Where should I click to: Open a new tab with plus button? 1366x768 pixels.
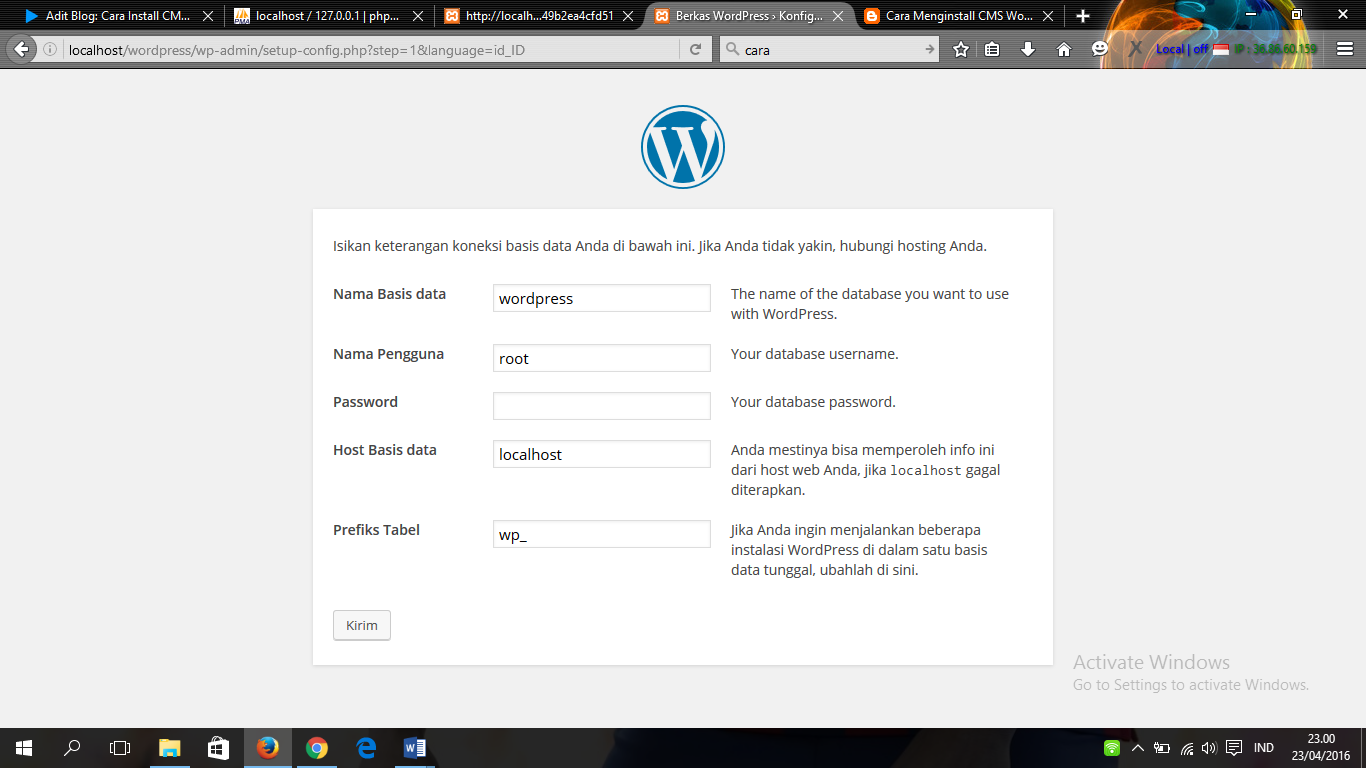coord(1083,16)
